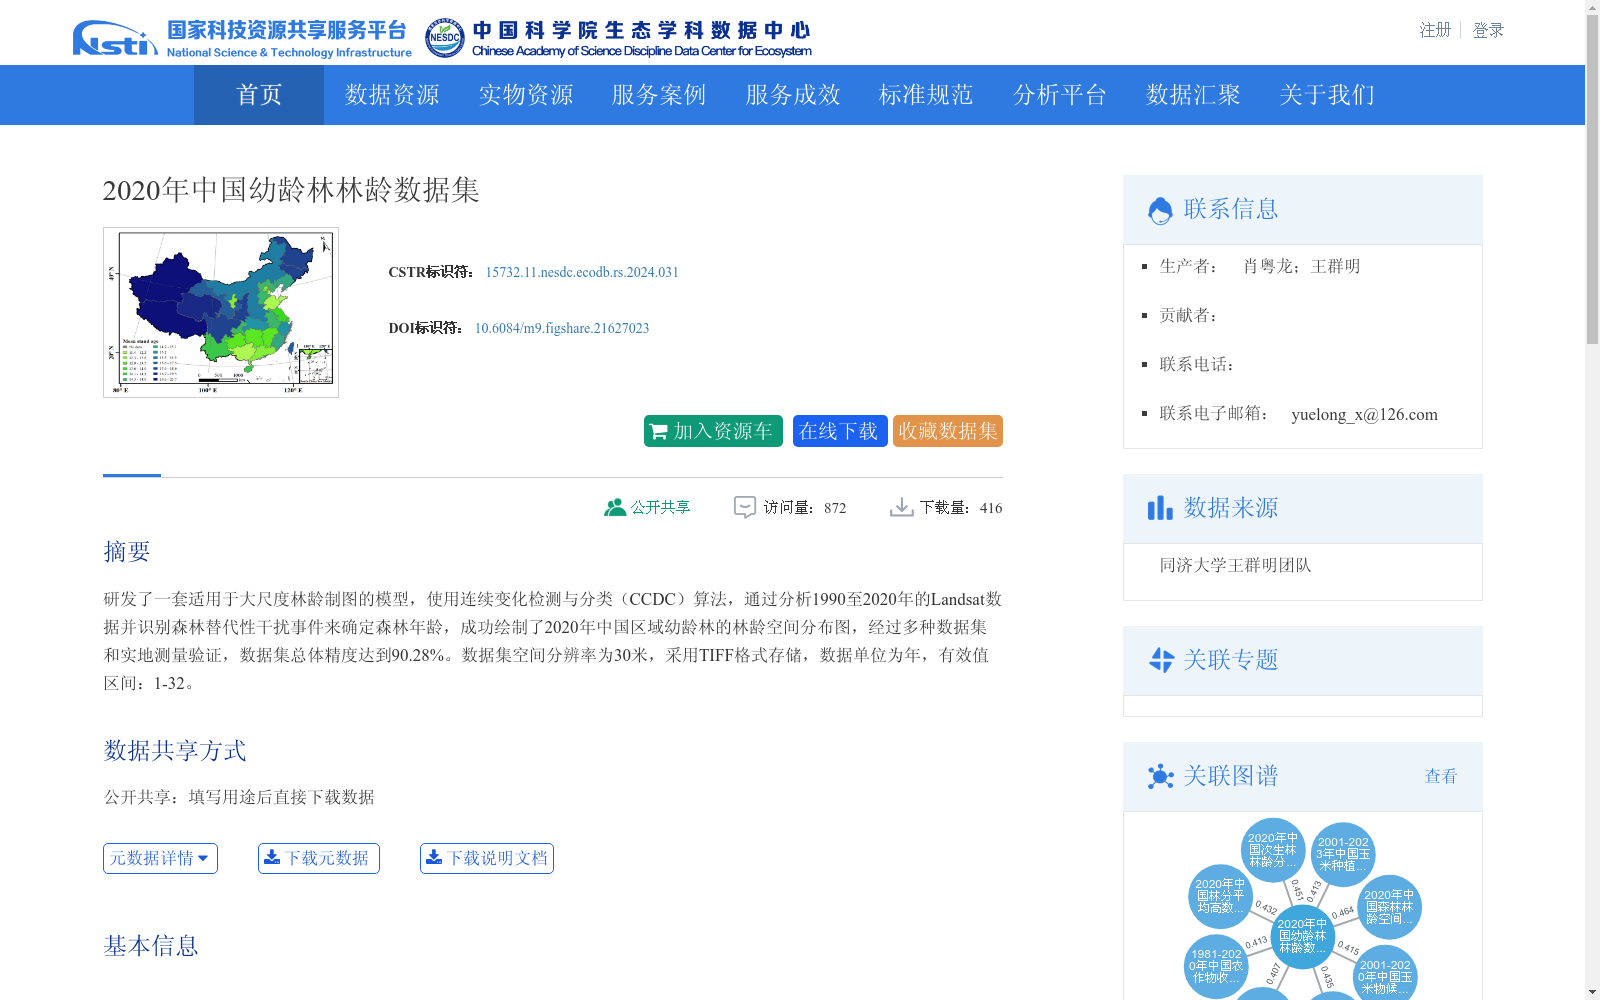Click the 登录 link

point(1488,30)
